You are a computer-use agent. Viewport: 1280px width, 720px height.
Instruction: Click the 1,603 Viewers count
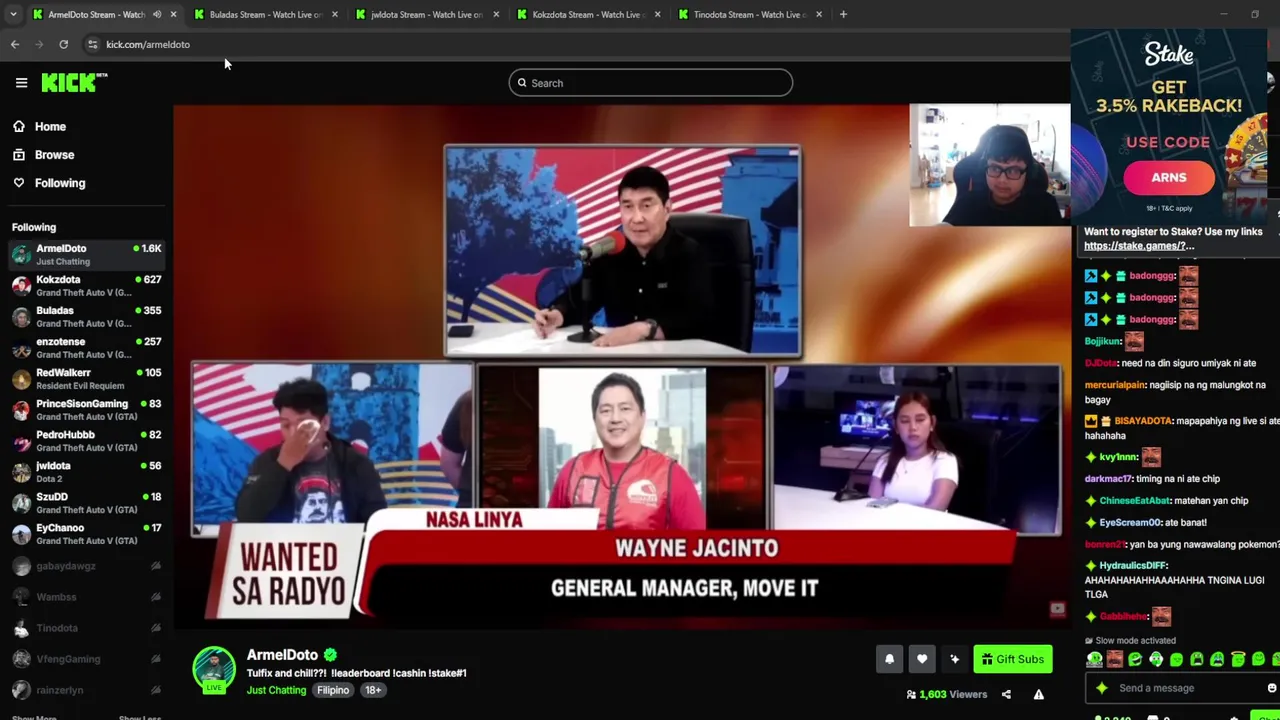coord(947,695)
